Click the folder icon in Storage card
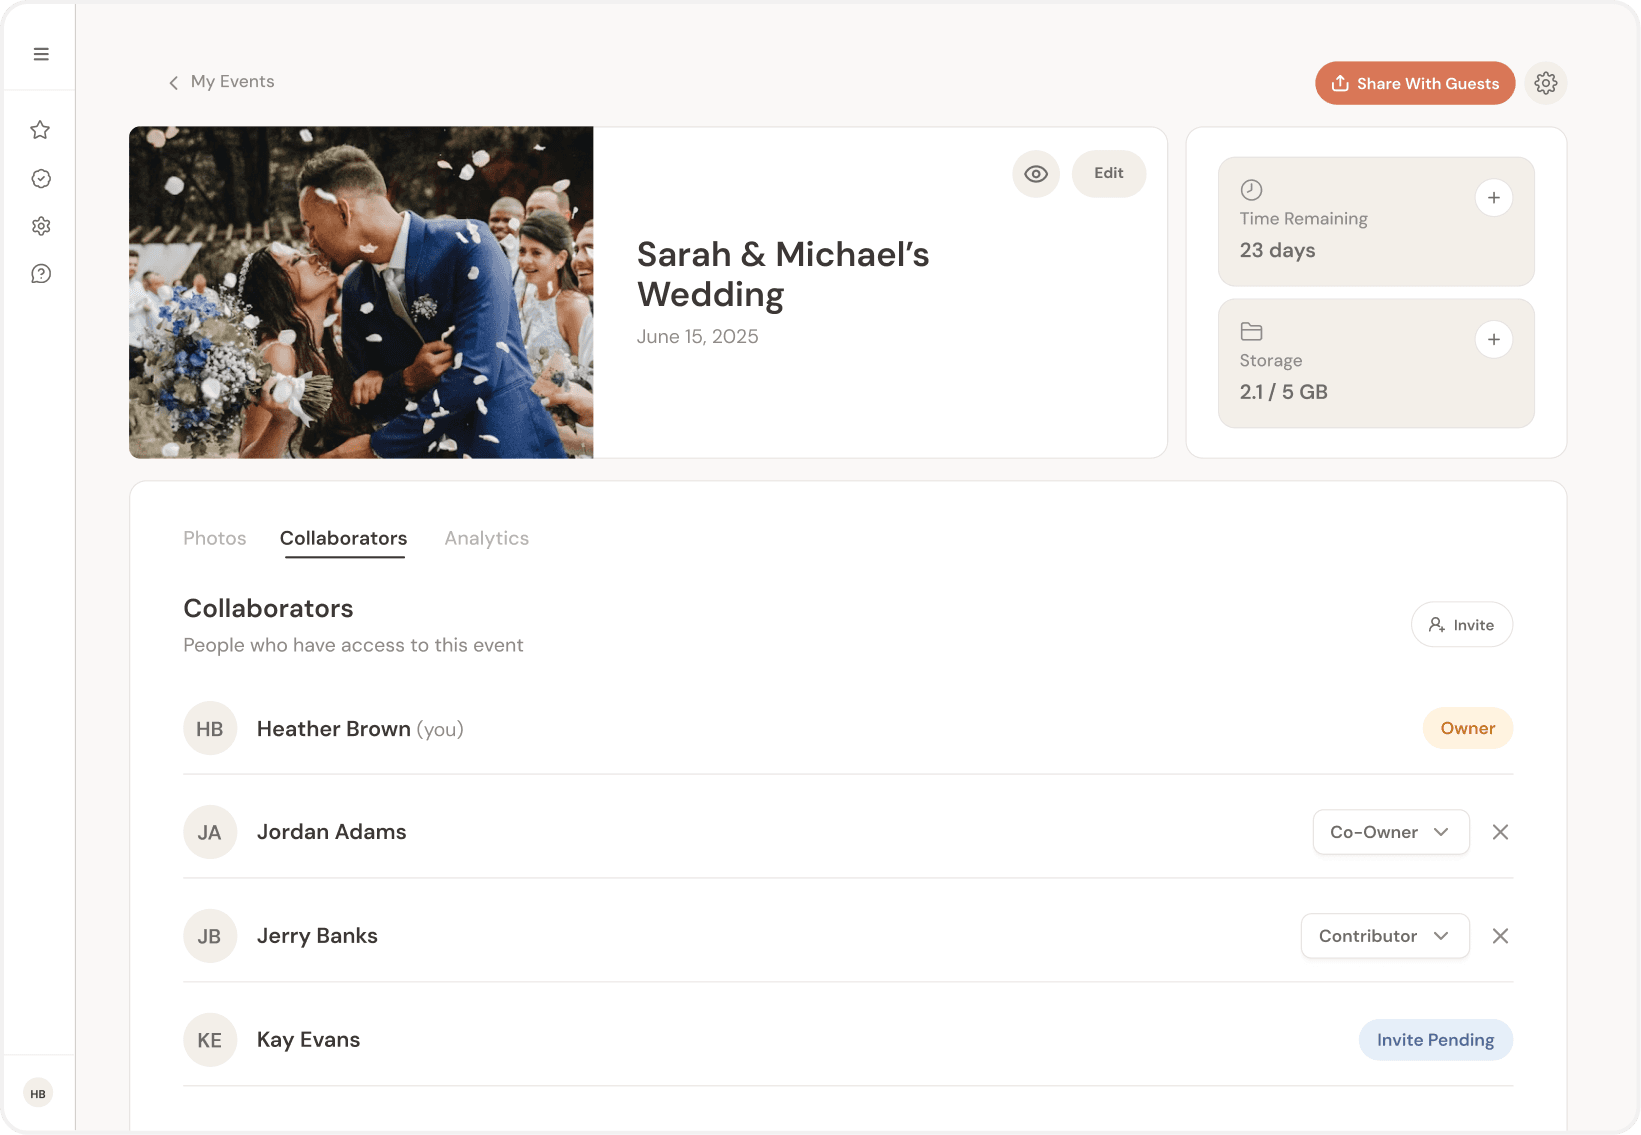Viewport: 1641px width, 1135px height. (x=1251, y=331)
